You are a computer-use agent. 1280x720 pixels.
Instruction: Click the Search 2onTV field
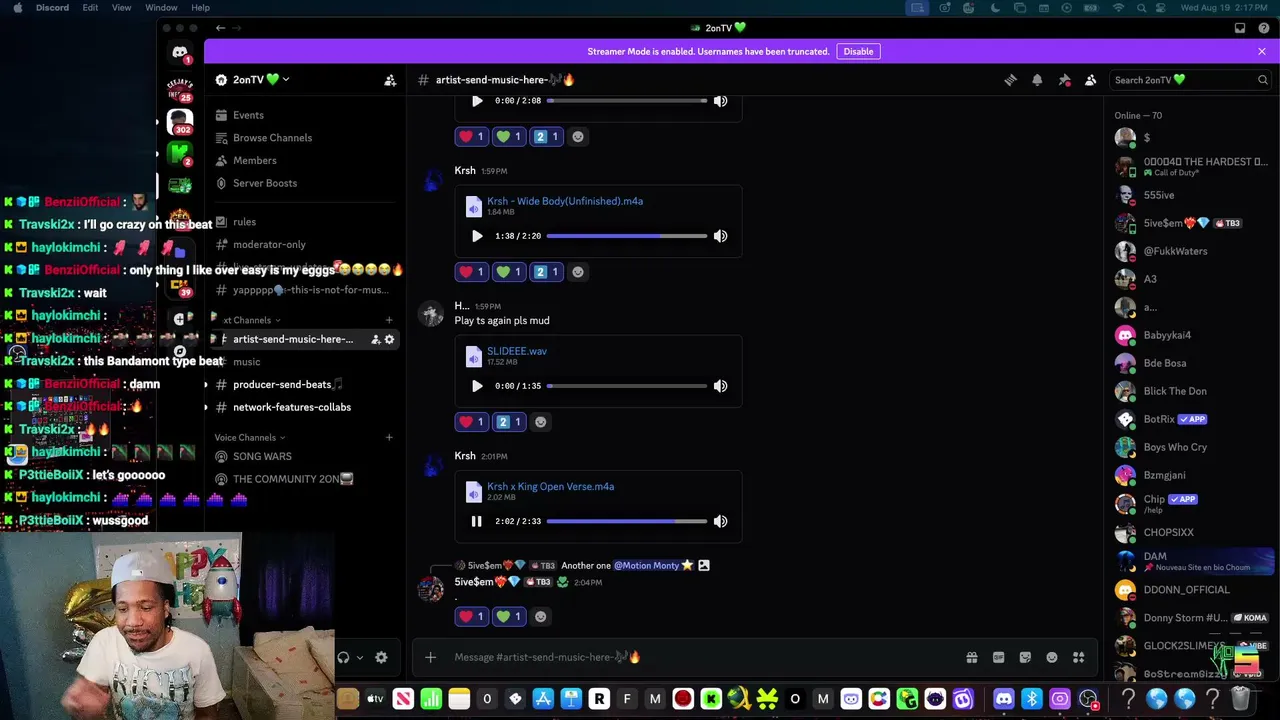[1191, 80]
